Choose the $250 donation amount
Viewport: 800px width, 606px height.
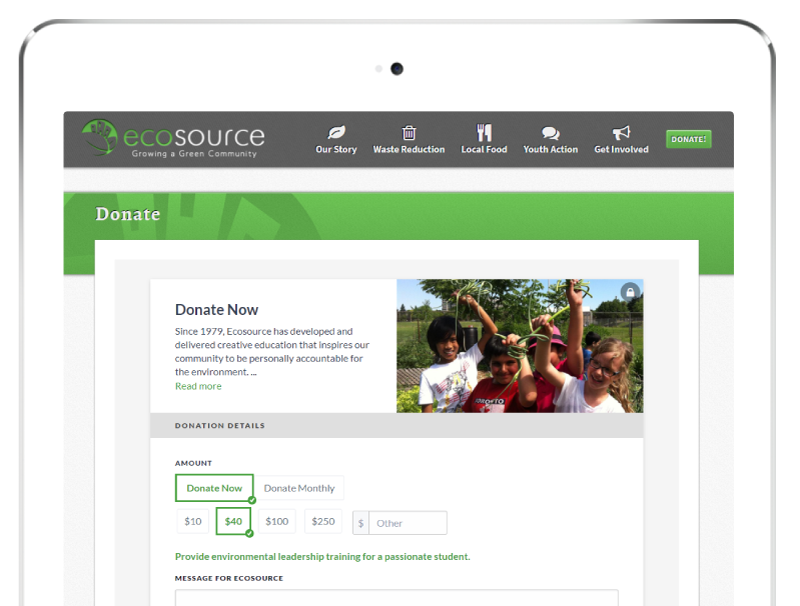pyautogui.click(x=323, y=522)
